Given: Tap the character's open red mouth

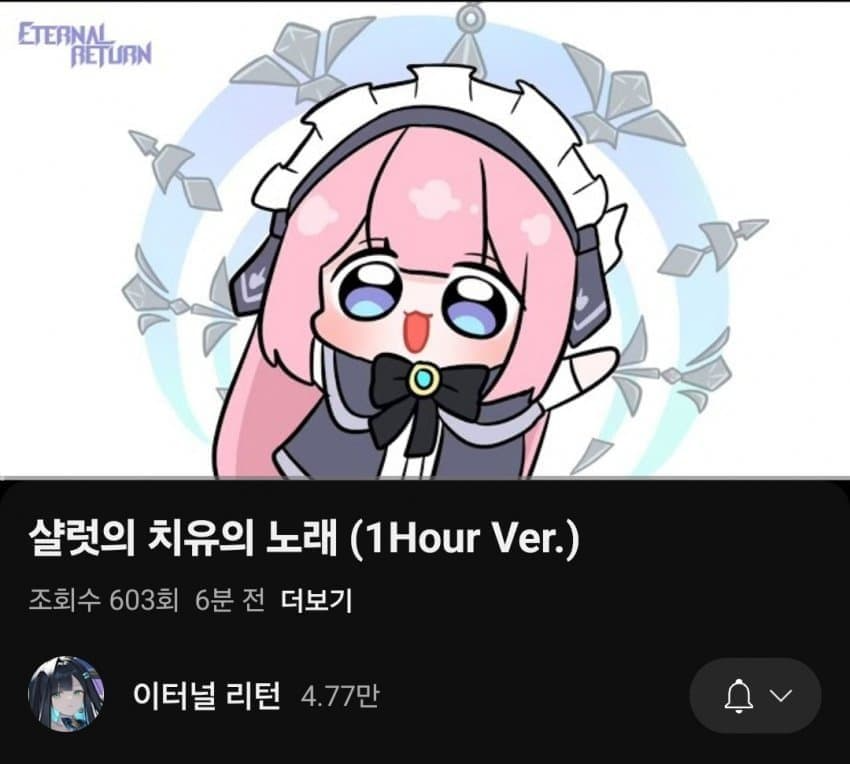Looking at the screenshot, I should 416,331.
